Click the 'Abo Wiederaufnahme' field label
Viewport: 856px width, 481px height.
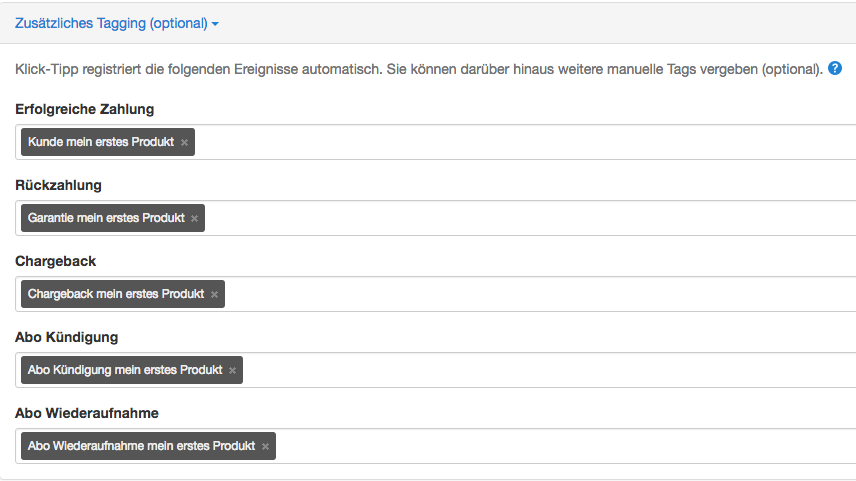click(87, 413)
